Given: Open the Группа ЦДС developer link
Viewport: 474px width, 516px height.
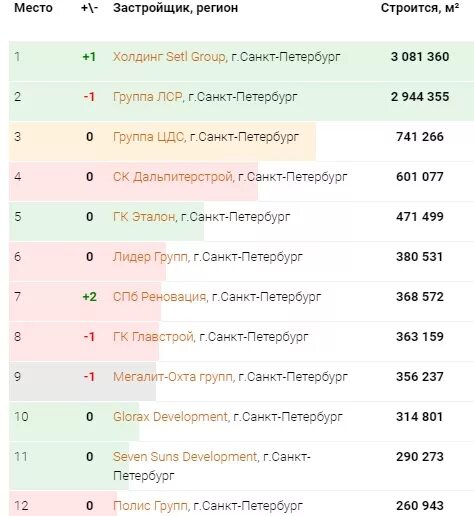Looking at the screenshot, I should (x=148, y=137).
